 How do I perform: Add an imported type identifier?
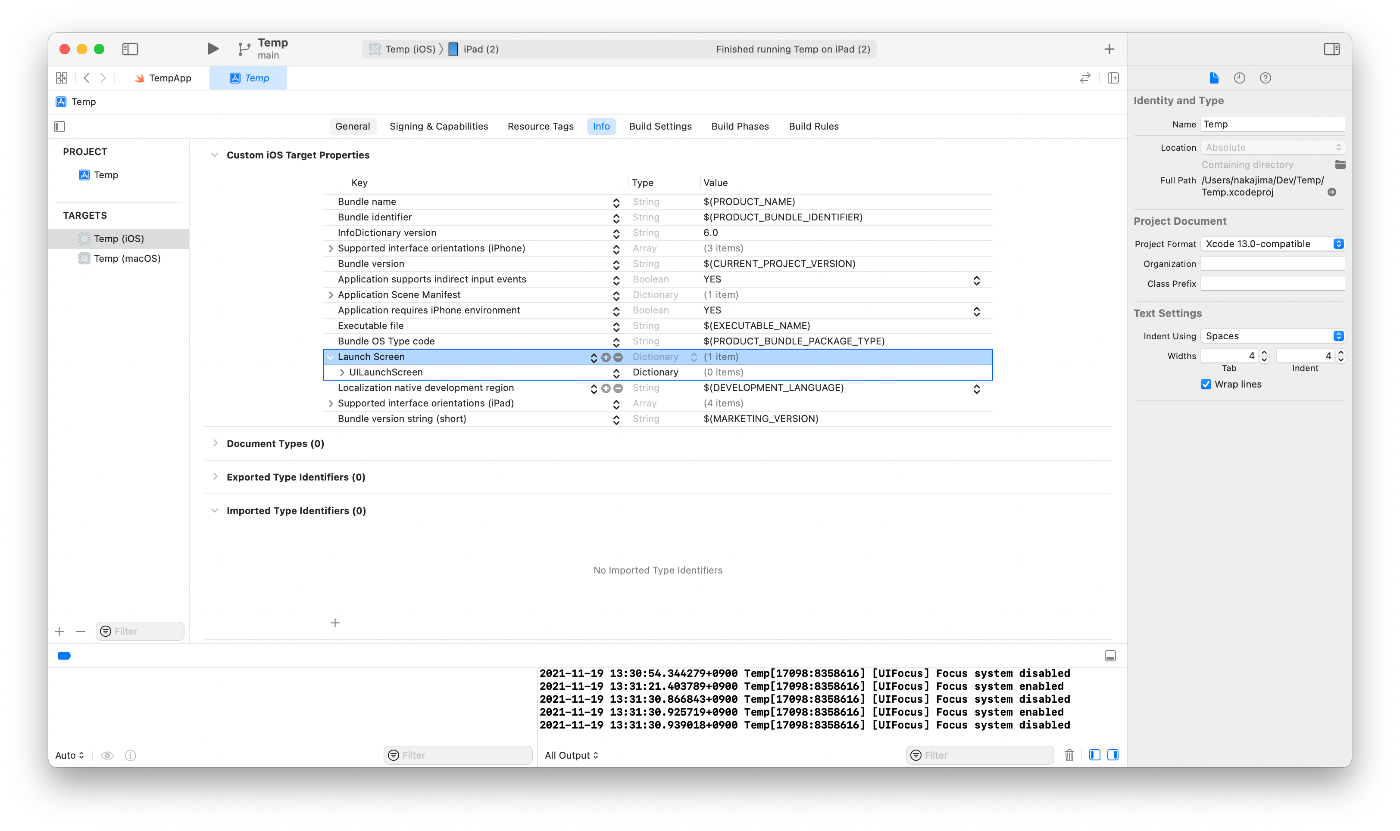point(335,623)
